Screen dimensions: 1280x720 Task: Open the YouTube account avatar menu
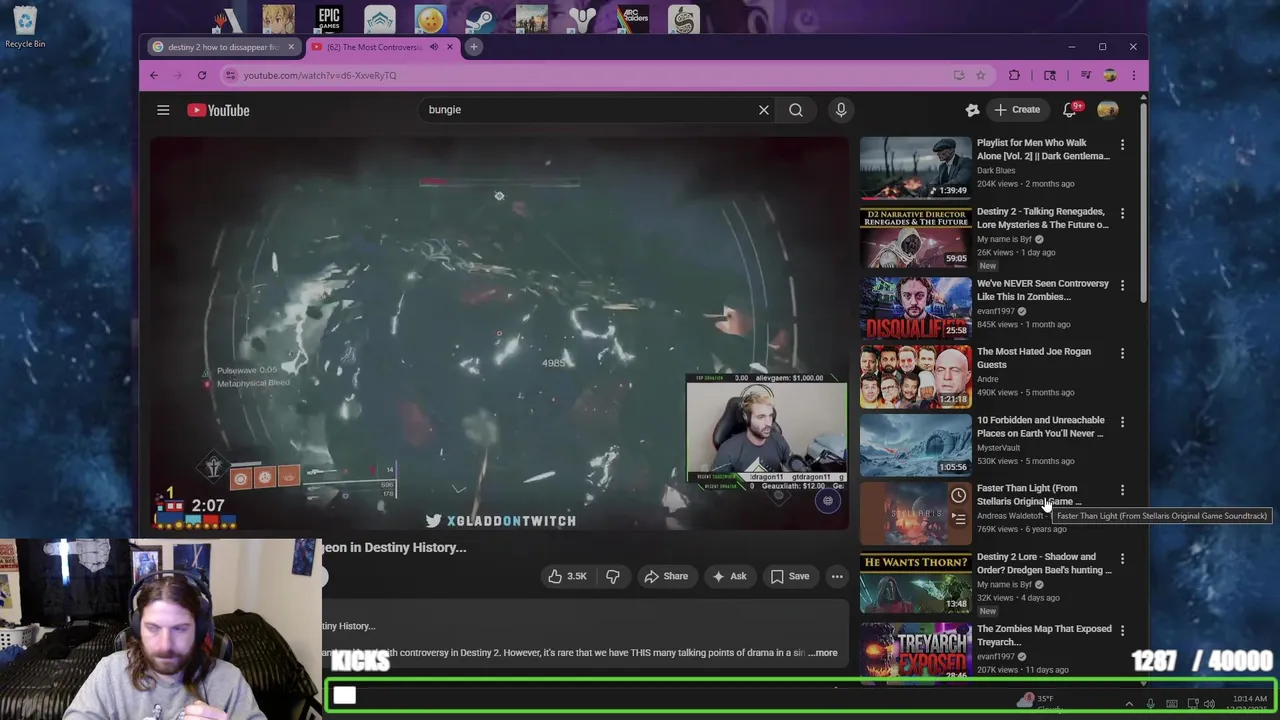tap(1108, 110)
